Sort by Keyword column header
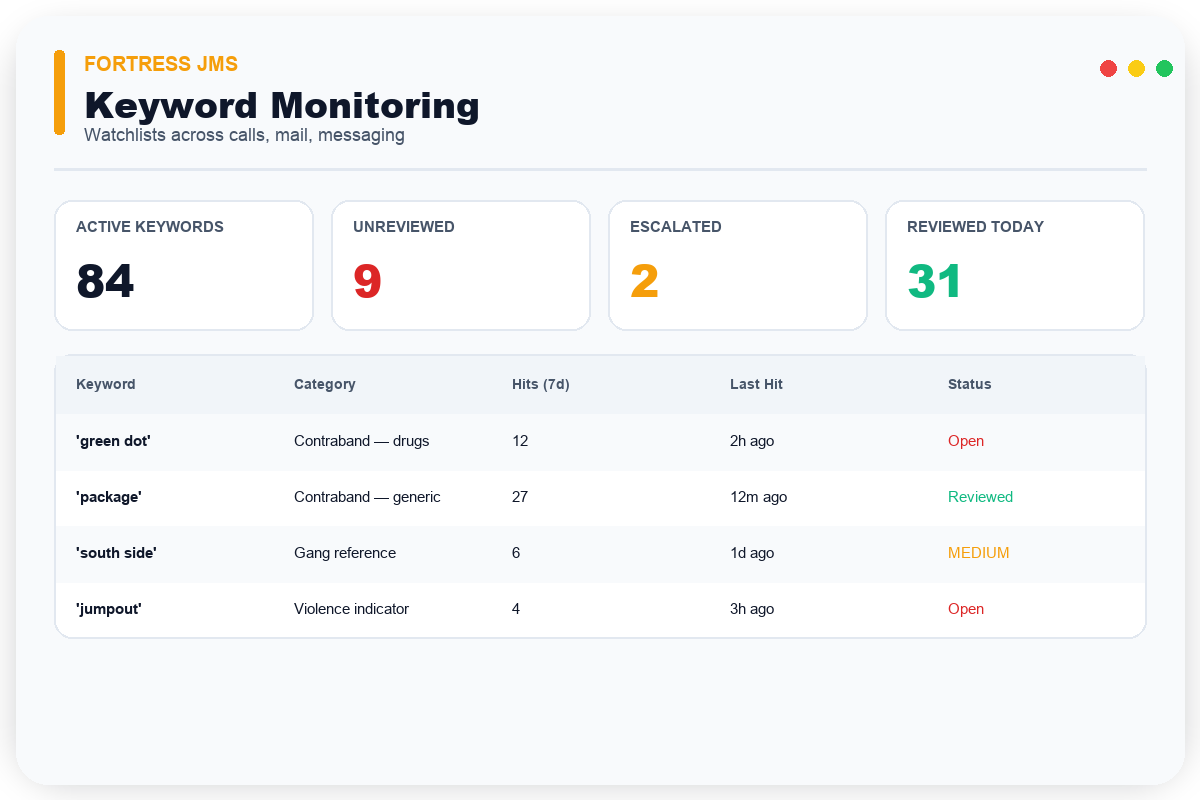The height and width of the screenshot is (800, 1200). click(106, 384)
